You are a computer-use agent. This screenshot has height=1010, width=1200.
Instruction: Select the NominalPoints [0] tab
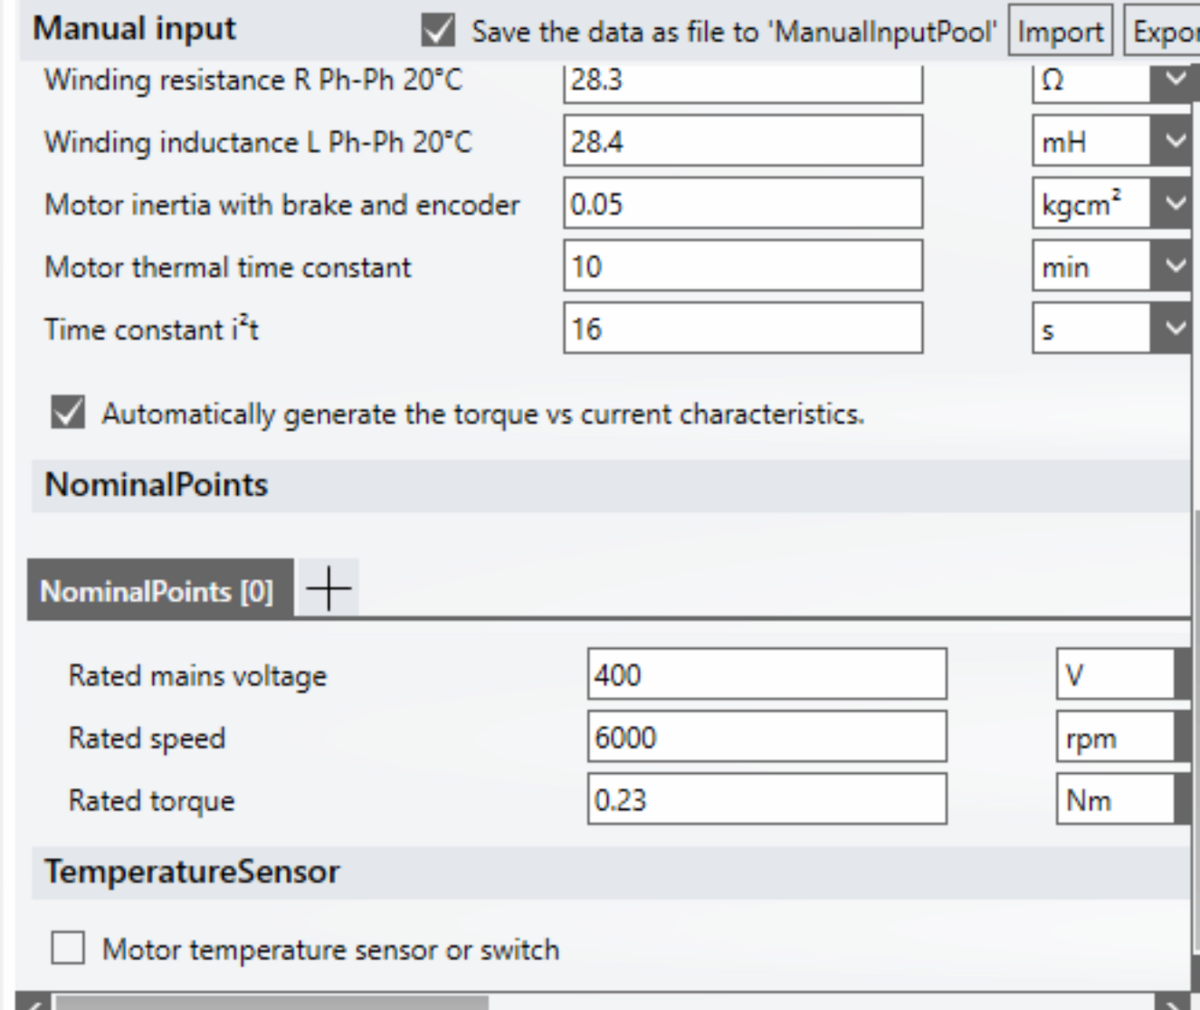(158, 591)
